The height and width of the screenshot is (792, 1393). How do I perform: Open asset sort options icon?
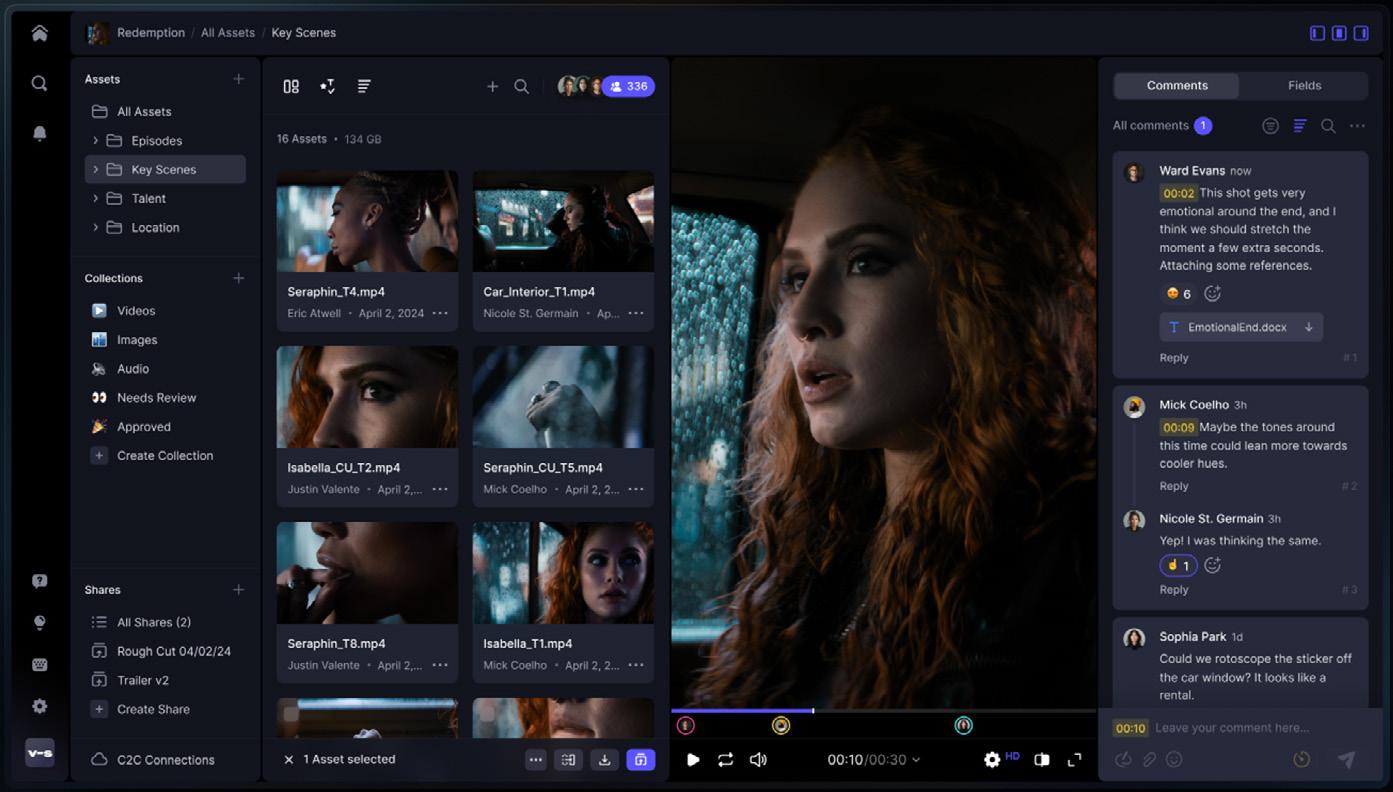[x=327, y=87]
